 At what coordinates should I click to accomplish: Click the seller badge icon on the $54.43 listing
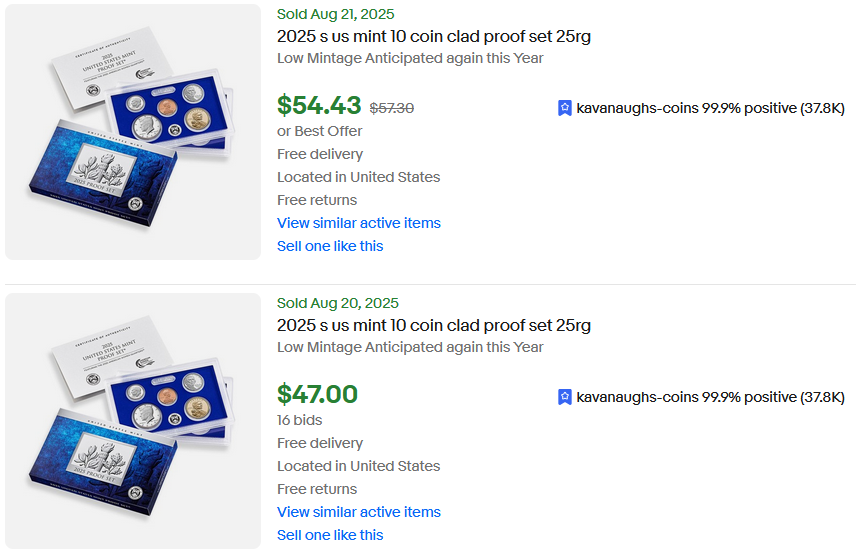[565, 108]
